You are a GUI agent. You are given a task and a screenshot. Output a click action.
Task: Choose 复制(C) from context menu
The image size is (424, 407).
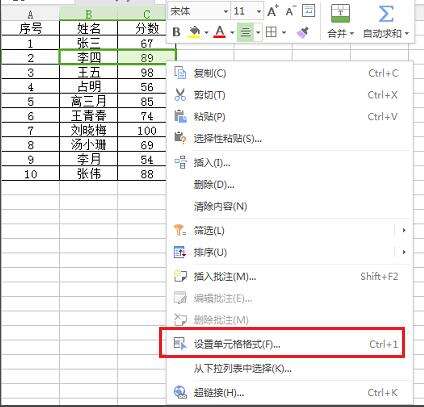289,73
